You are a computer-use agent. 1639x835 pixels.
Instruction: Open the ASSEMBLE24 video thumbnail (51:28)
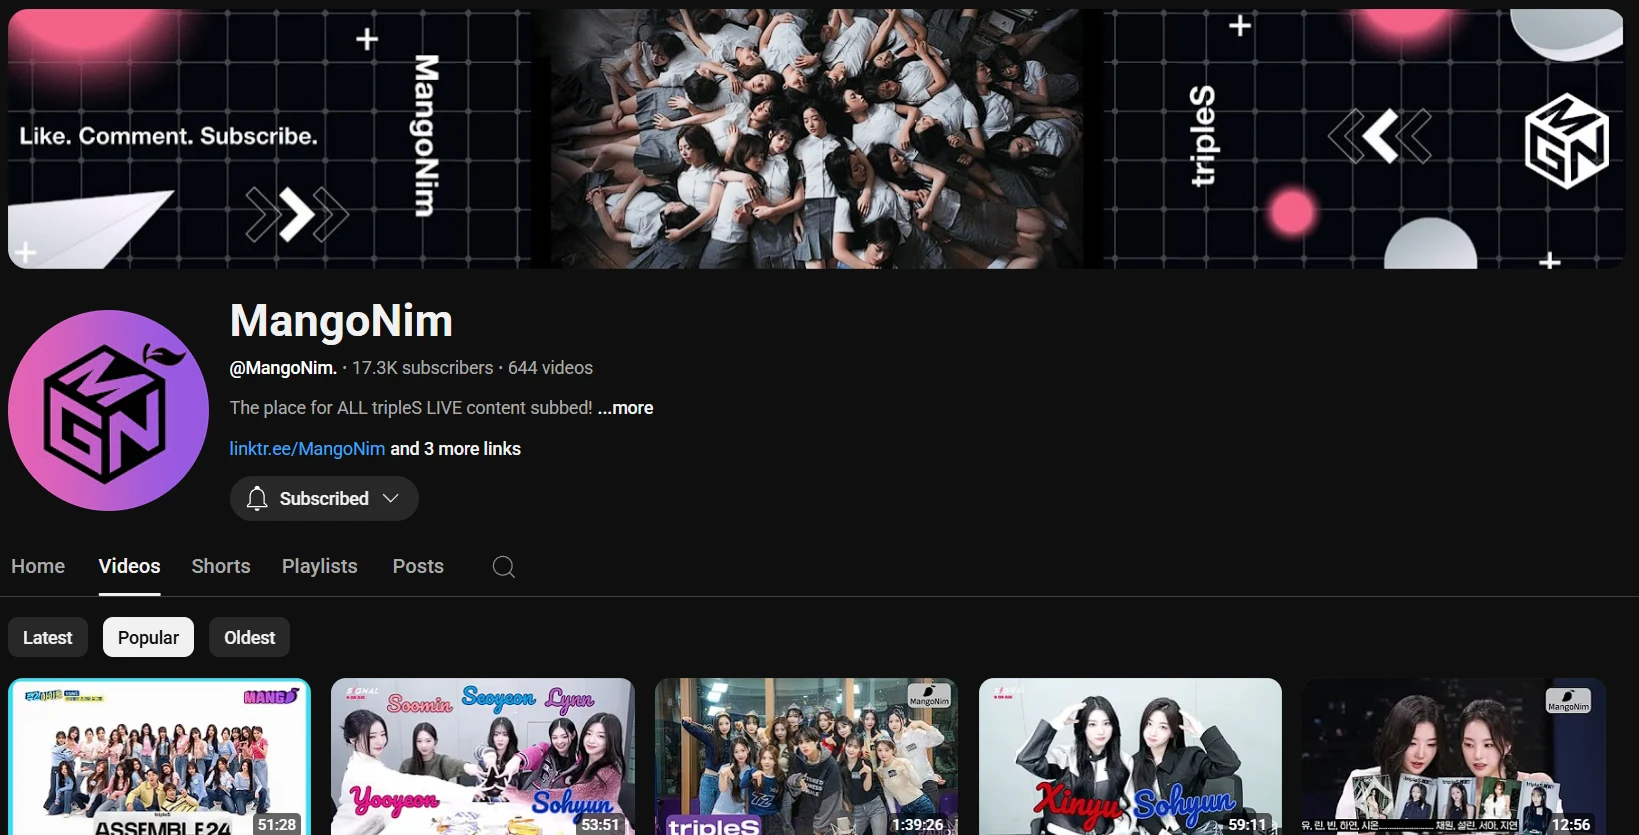(160, 757)
